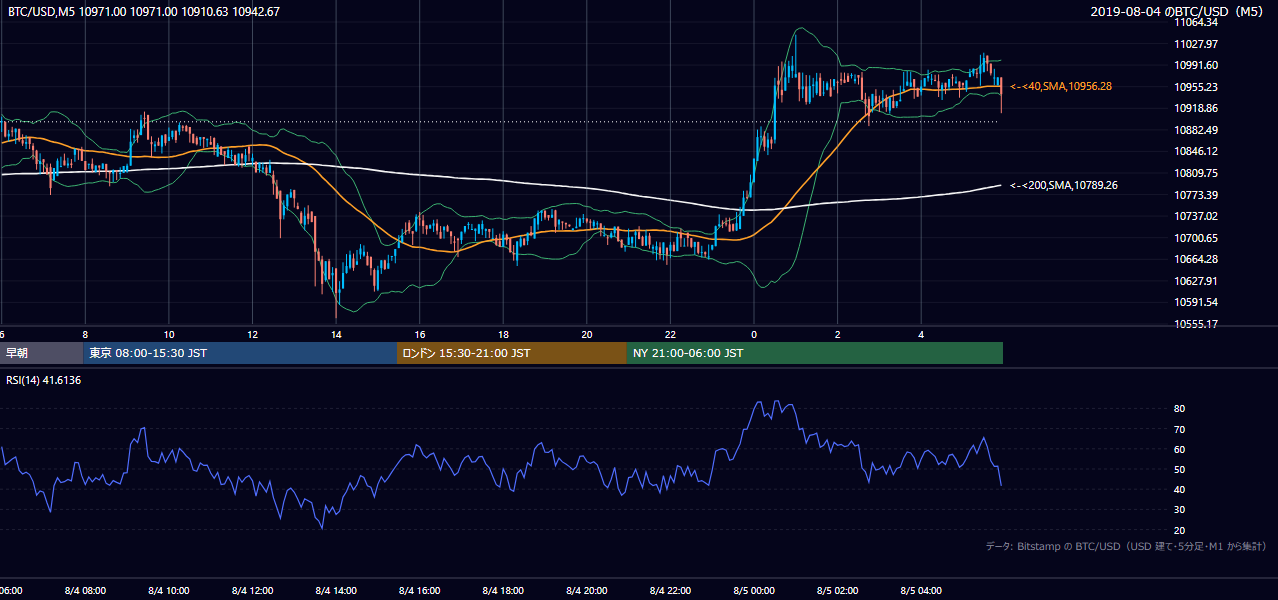Screen dimensions: 1278x600
Task: Click hour label 12 under the price chart
Action: point(252,334)
